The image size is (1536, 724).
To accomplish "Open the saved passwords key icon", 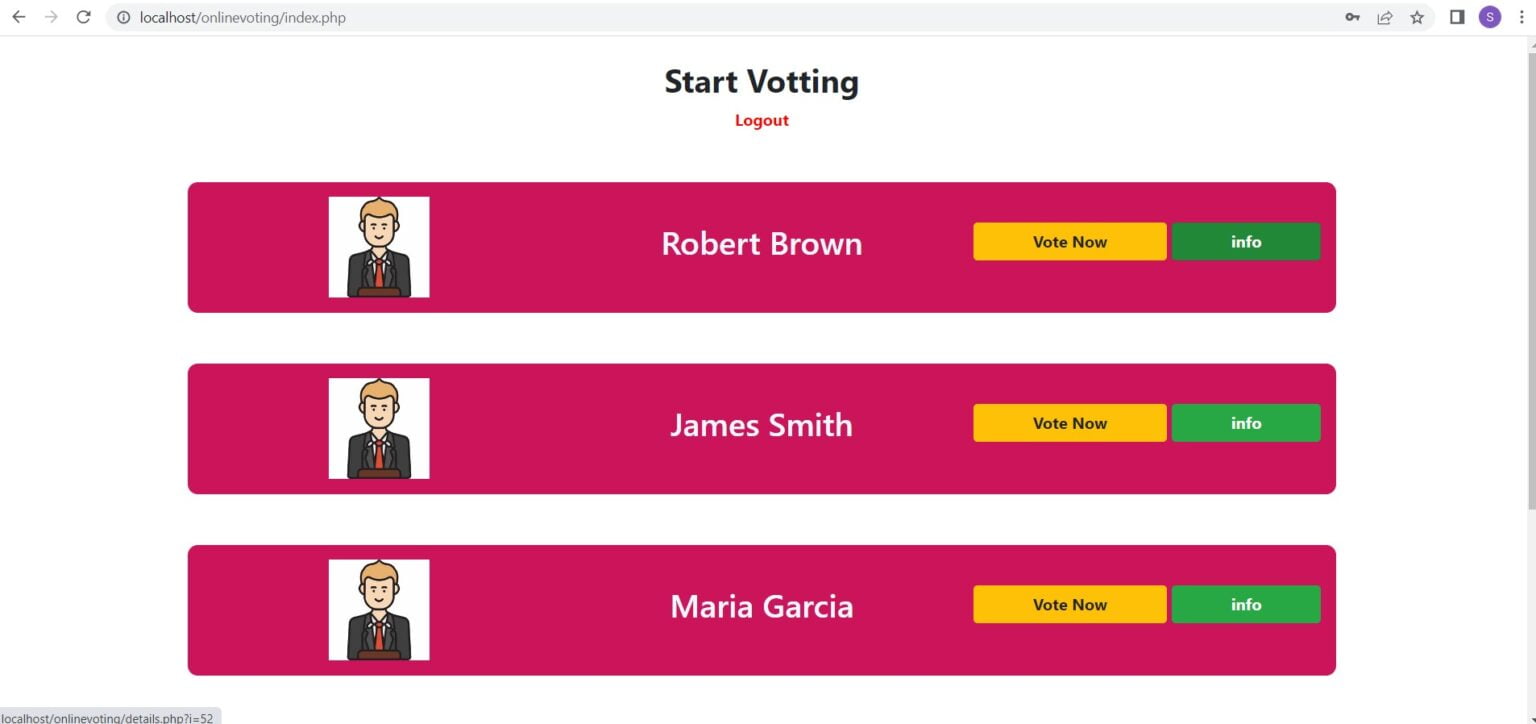I will point(1352,17).
